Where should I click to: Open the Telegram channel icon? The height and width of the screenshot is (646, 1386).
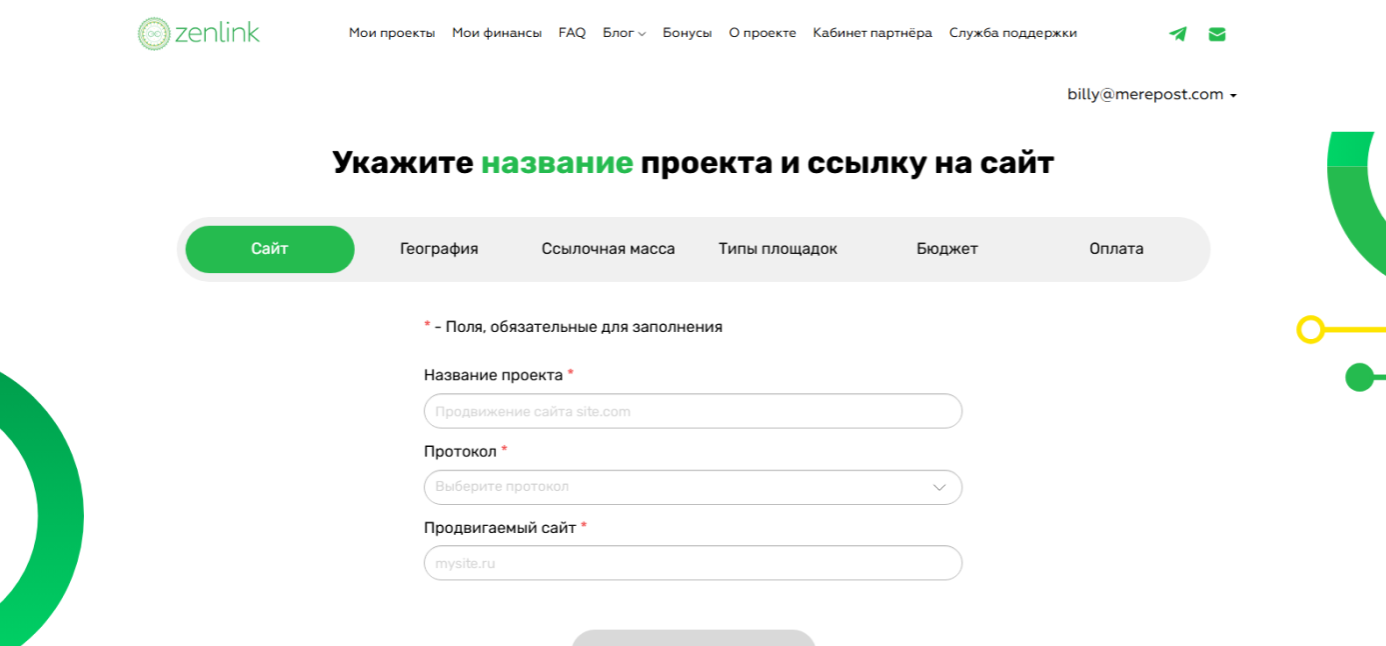click(1178, 34)
